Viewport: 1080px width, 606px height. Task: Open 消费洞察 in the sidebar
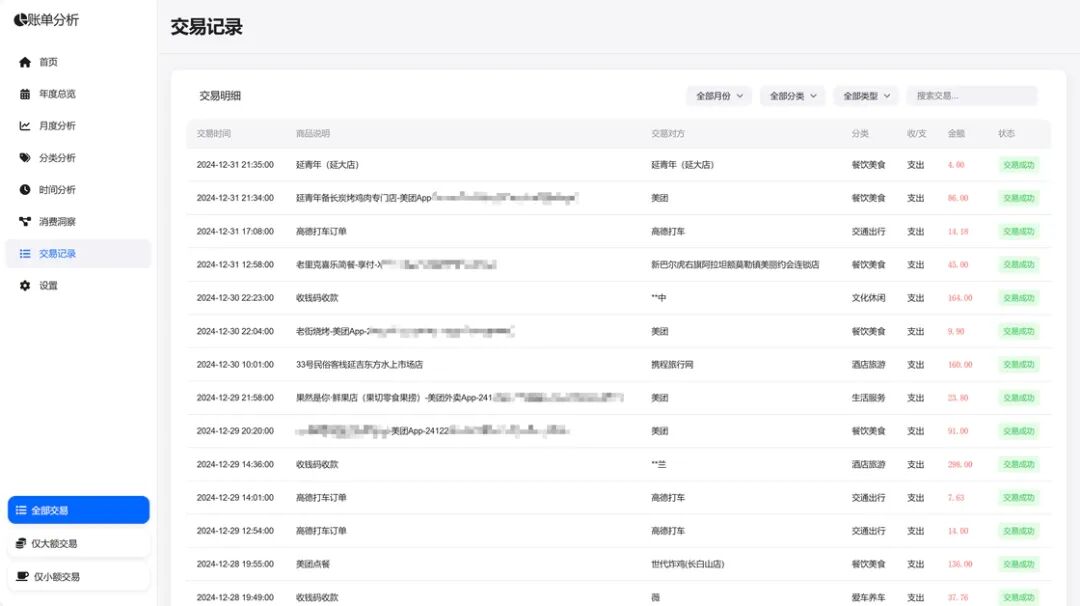78,221
